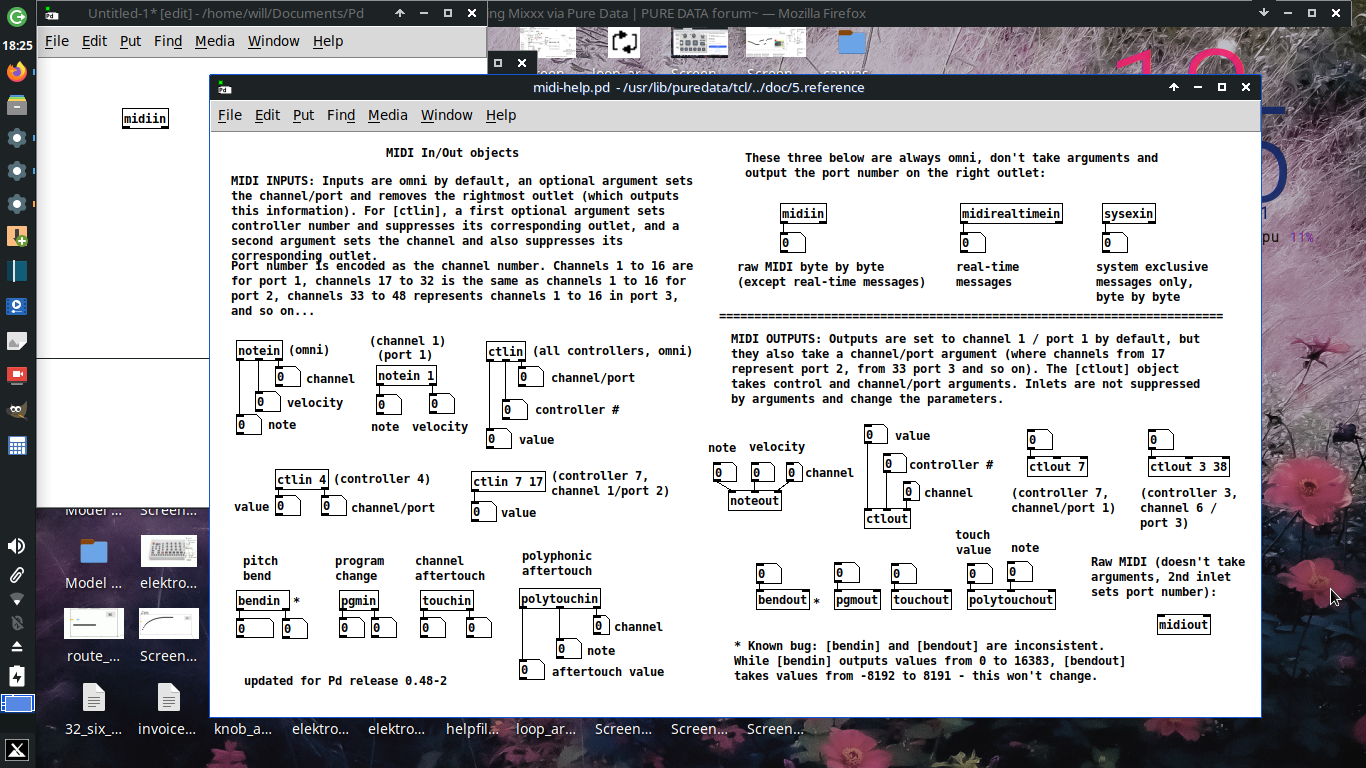Open Window menu in midi-help window

(x=446, y=115)
